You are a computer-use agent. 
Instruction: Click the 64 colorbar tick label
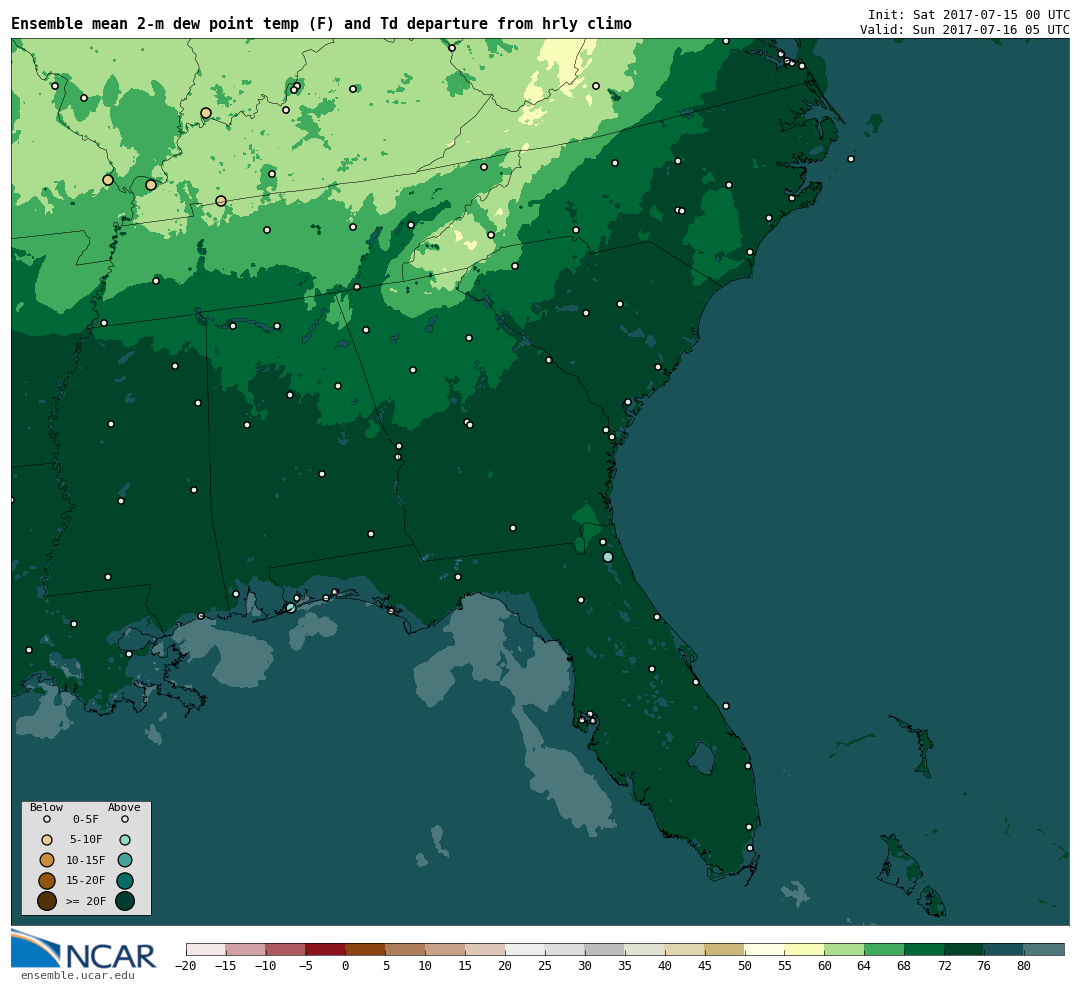(864, 966)
